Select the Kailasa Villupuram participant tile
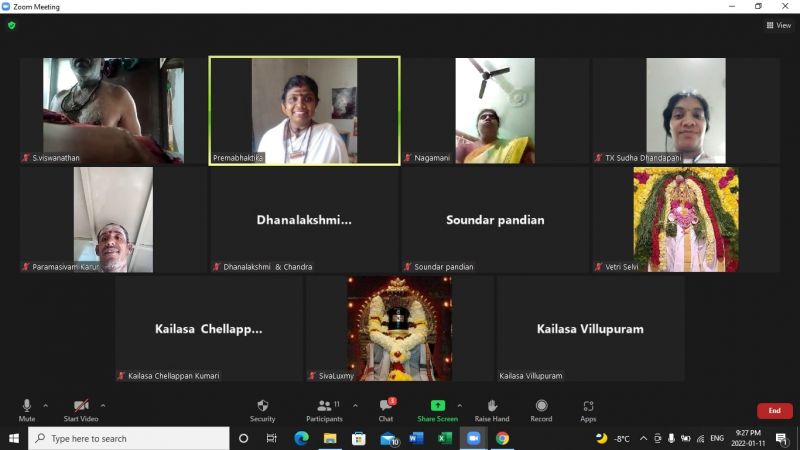Viewport: 800px width, 450px height. (590, 329)
